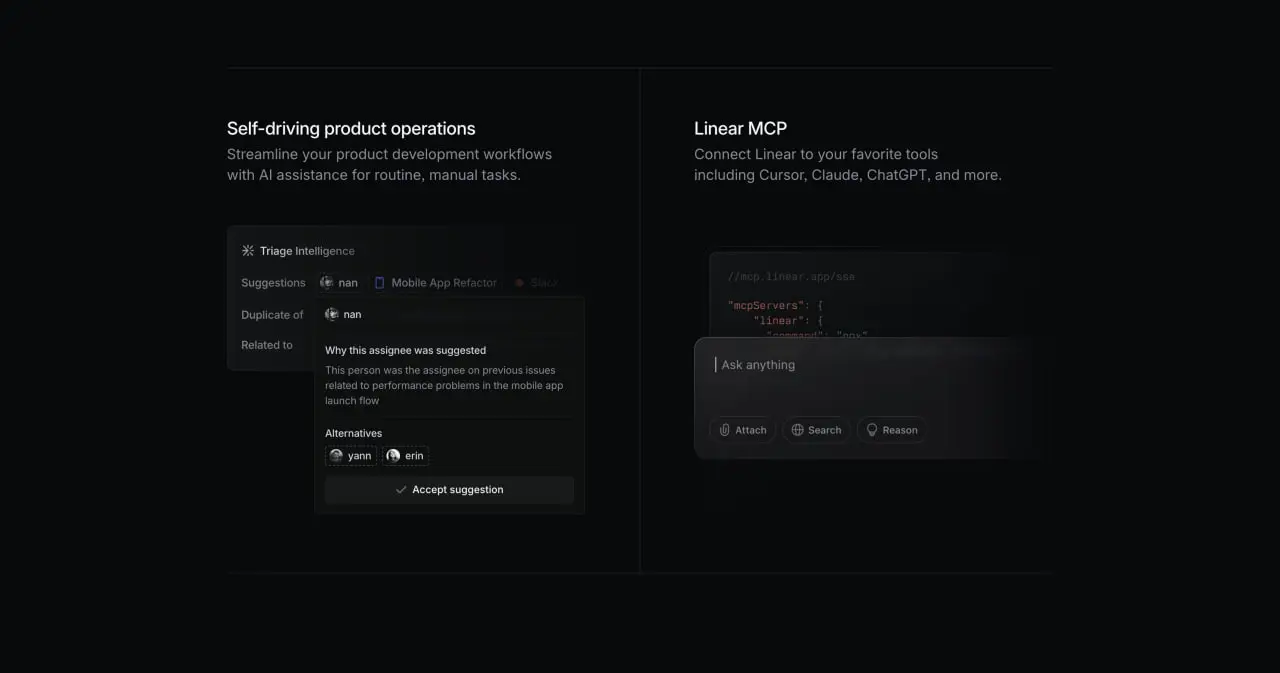1280x673 pixels.
Task: Click the Why this assignee was suggested heading
Action: click(x=405, y=350)
